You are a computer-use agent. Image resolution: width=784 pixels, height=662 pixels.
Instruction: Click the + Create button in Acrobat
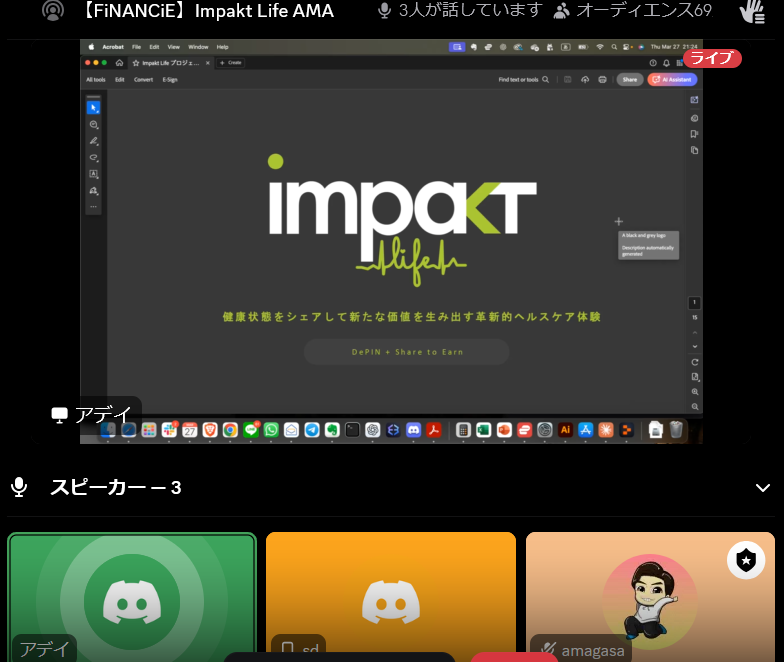(231, 63)
